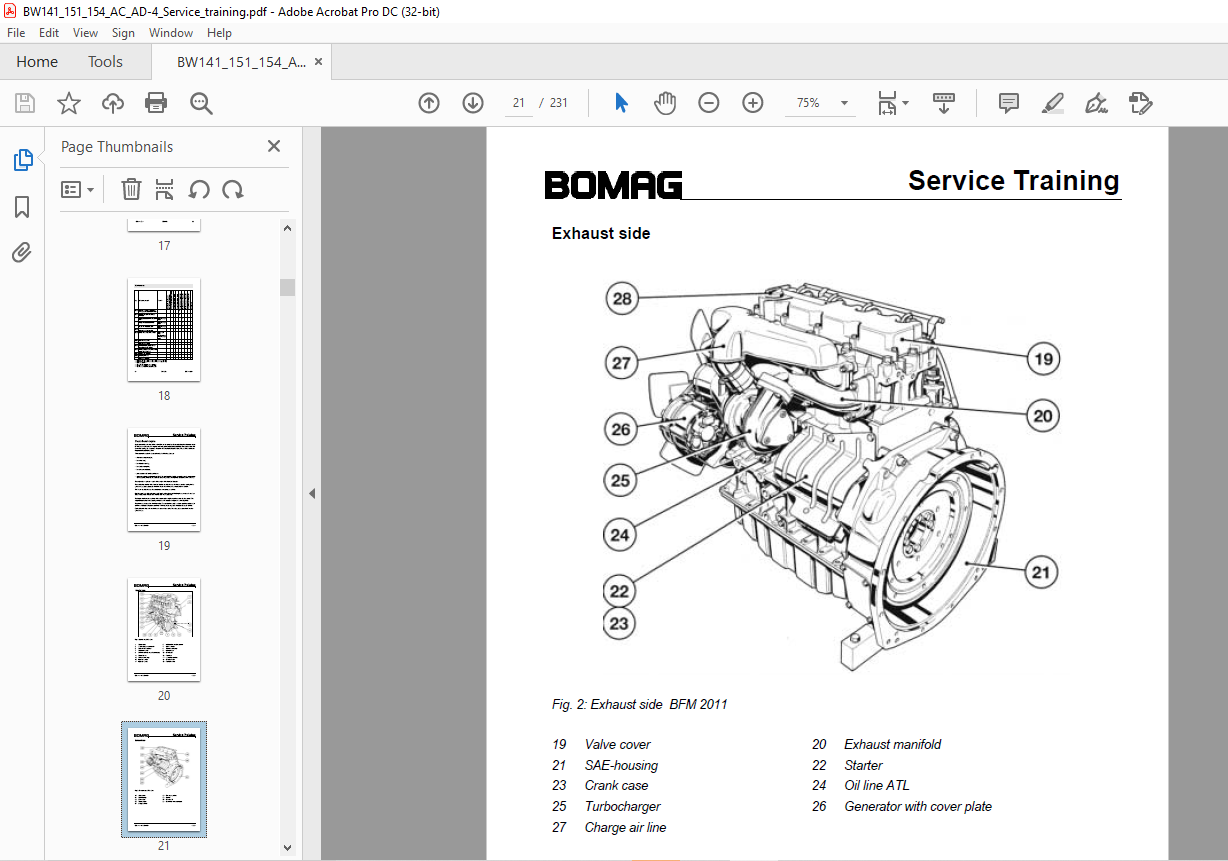Screen dimensions: 1228x861
Task: Click the 'Crank case' legend entry
Action: 616,785
